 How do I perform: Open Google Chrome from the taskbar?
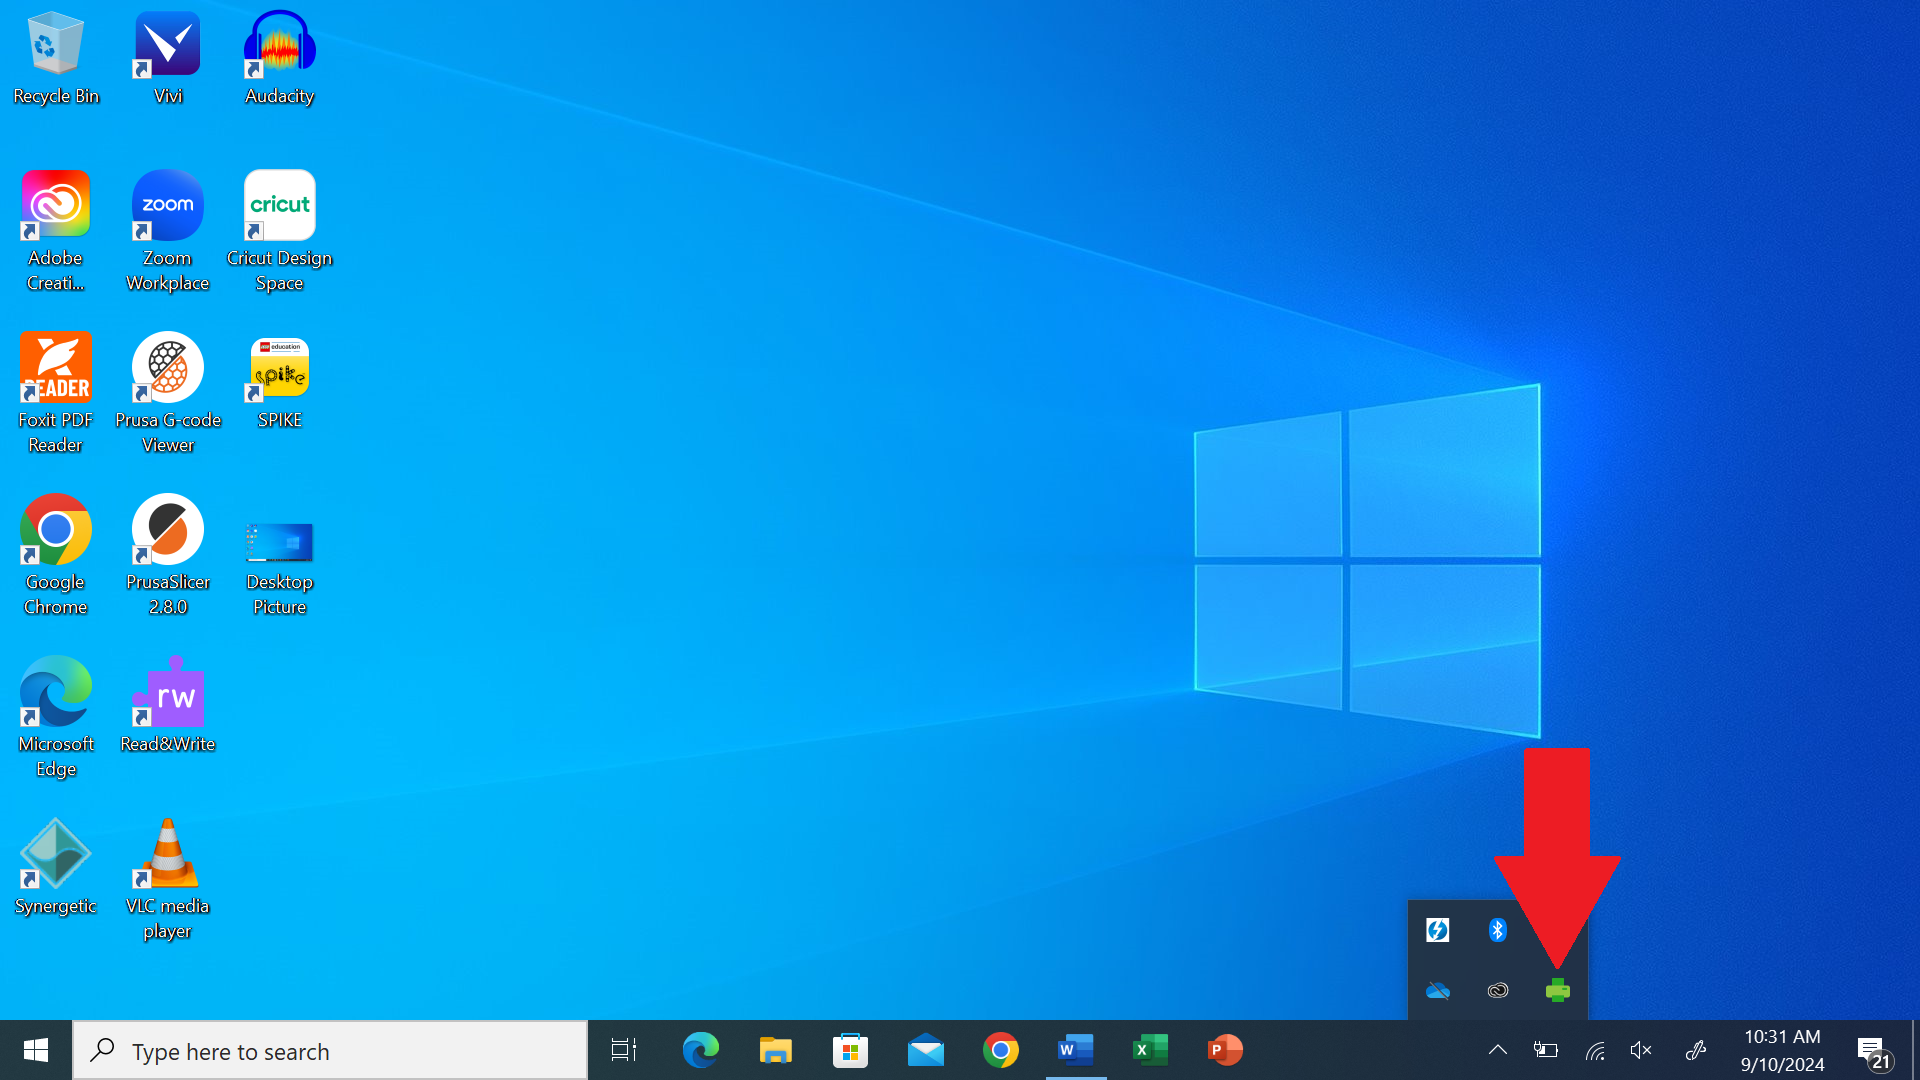click(x=1000, y=1050)
